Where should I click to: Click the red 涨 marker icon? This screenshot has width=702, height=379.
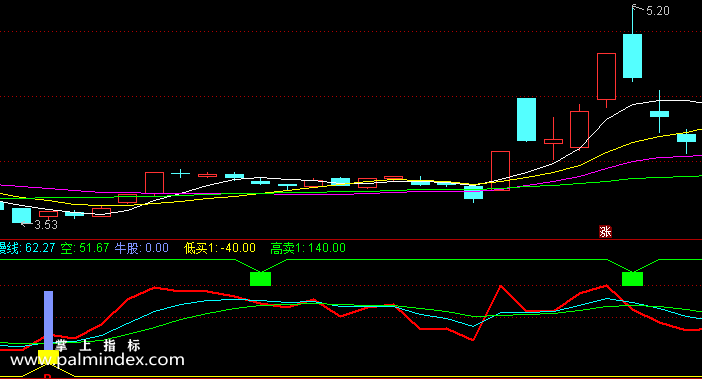pos(605,231)
